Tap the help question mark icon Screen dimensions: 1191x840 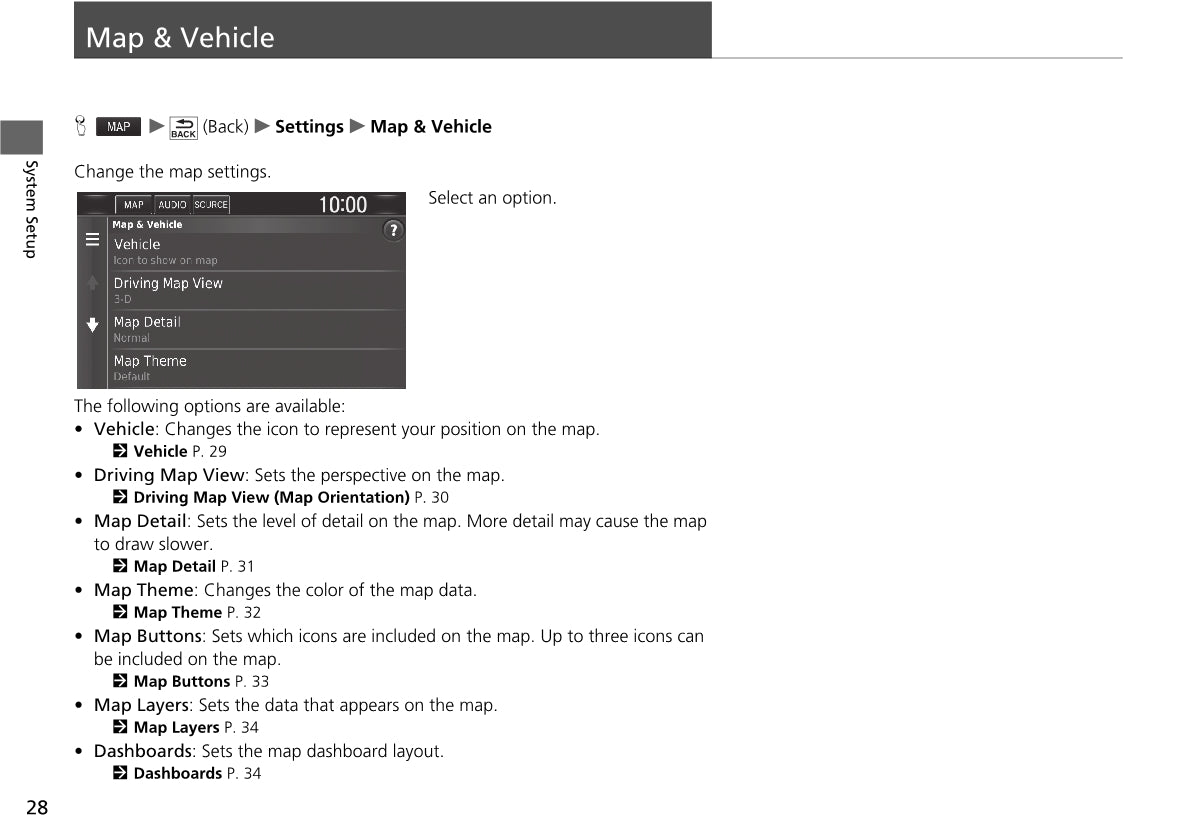tap(394, 231)
